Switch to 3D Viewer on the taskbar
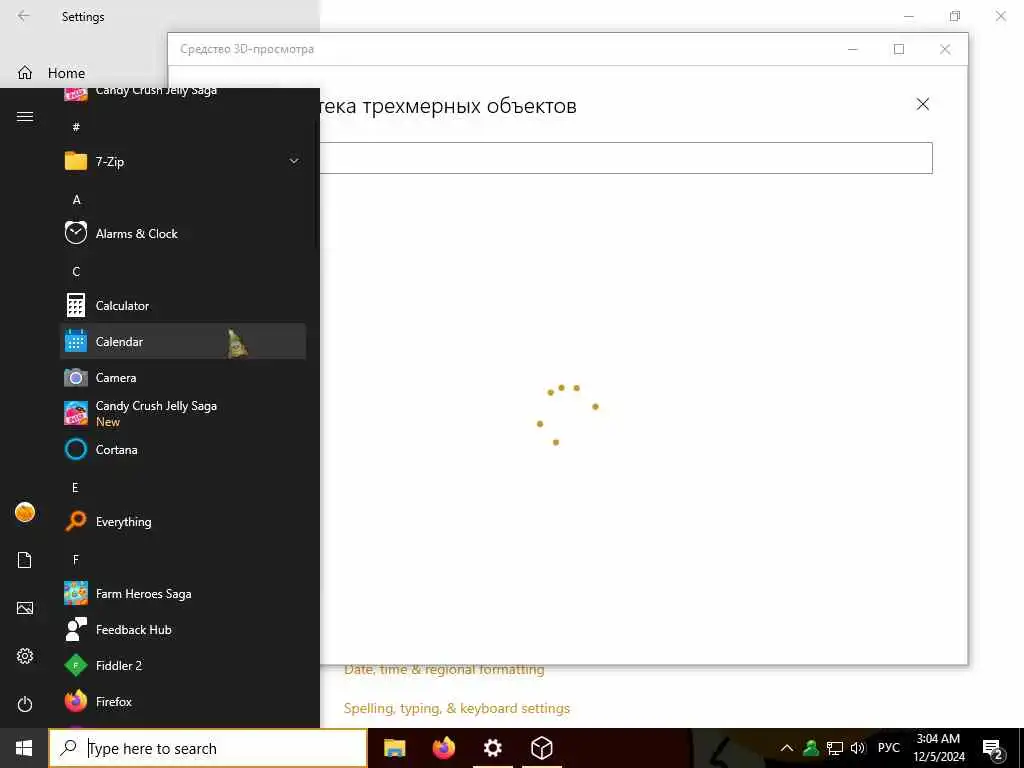 coord(541,748)
